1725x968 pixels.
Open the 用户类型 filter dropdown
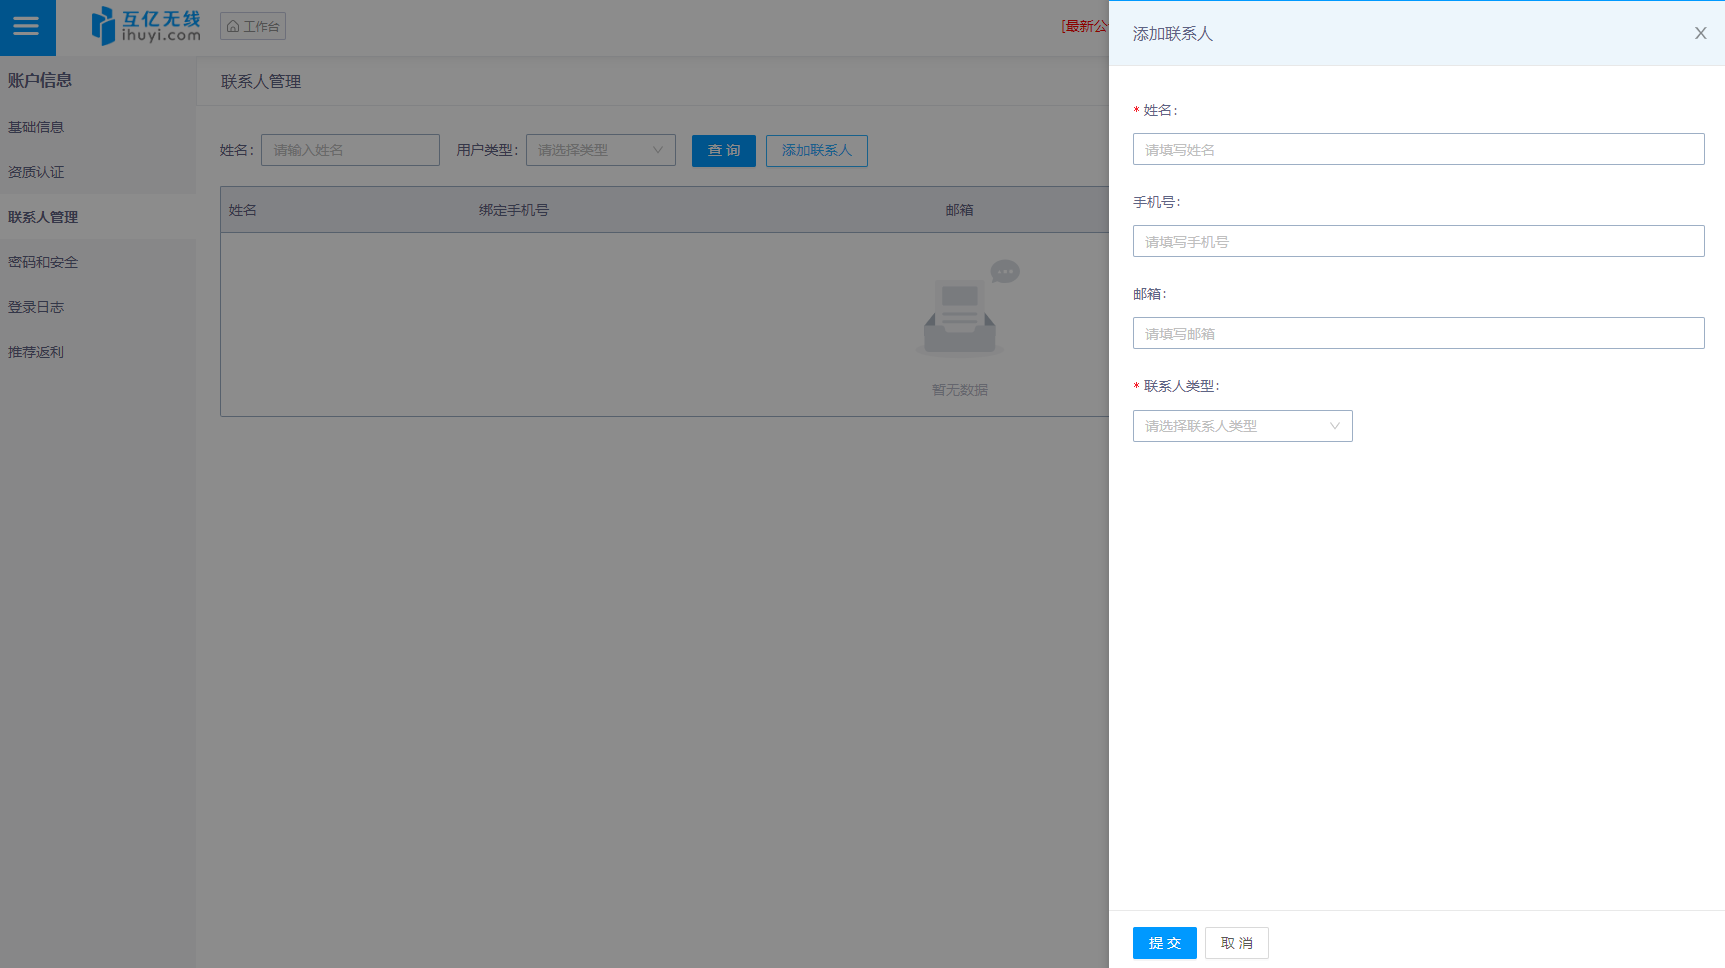pyautogui.click(x=600, y=150)
